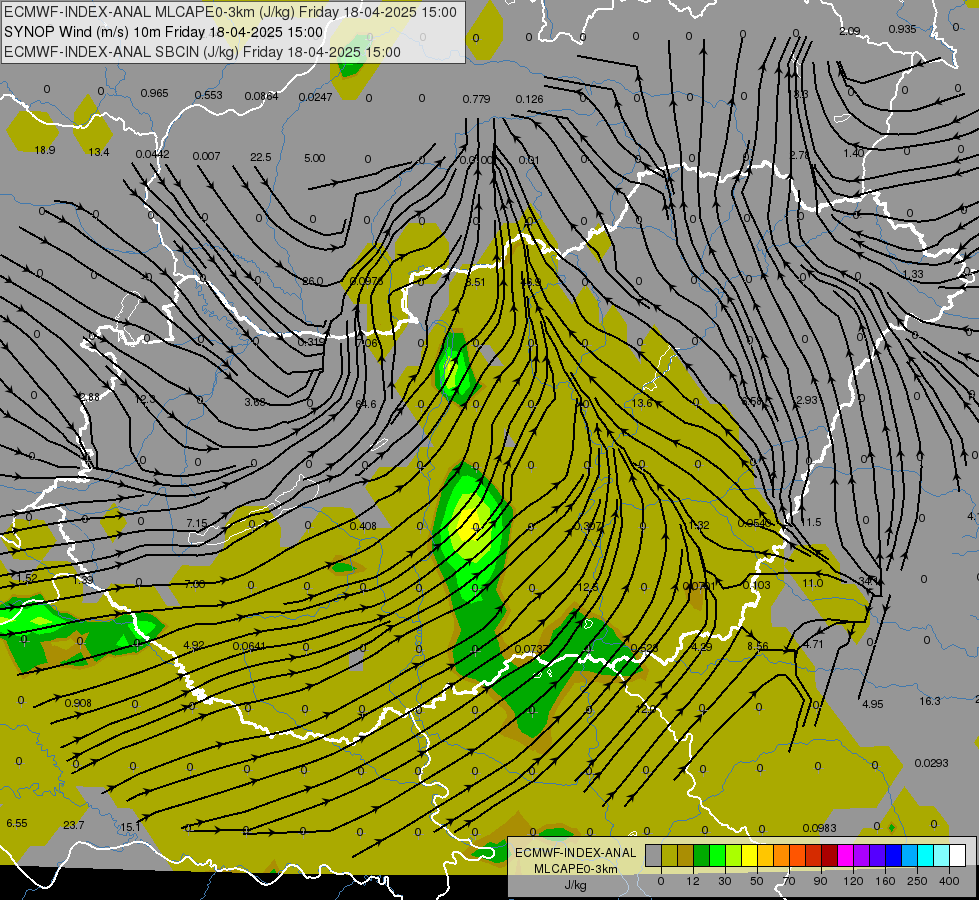Viewport: 979px width, 900px height.
Task: Click the map value '26.0'
Action: [x=313, y=281]
